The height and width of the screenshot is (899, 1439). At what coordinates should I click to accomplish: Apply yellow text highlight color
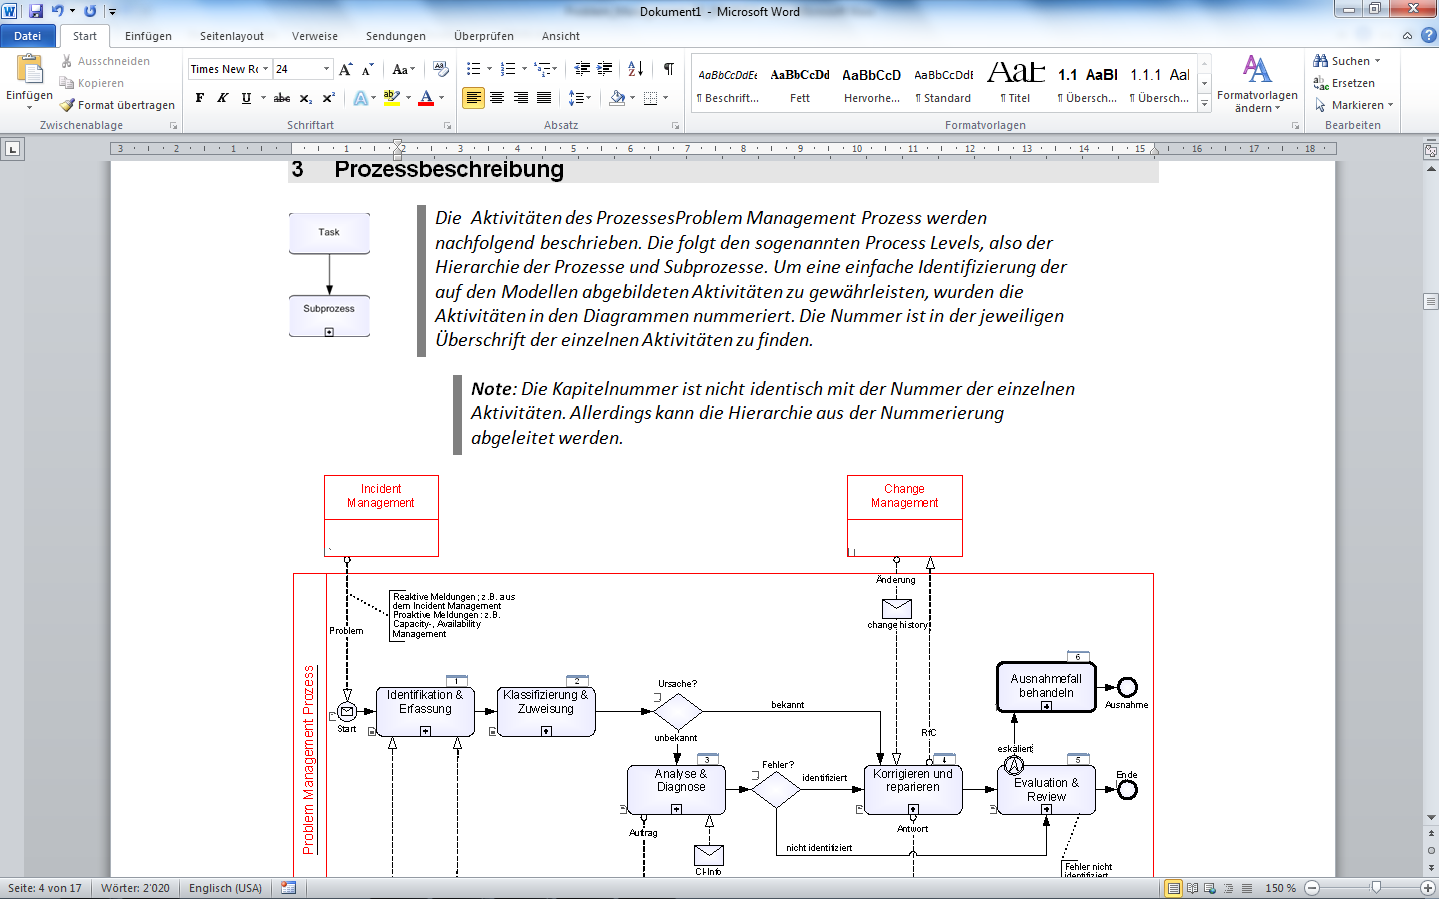(391, 98)
